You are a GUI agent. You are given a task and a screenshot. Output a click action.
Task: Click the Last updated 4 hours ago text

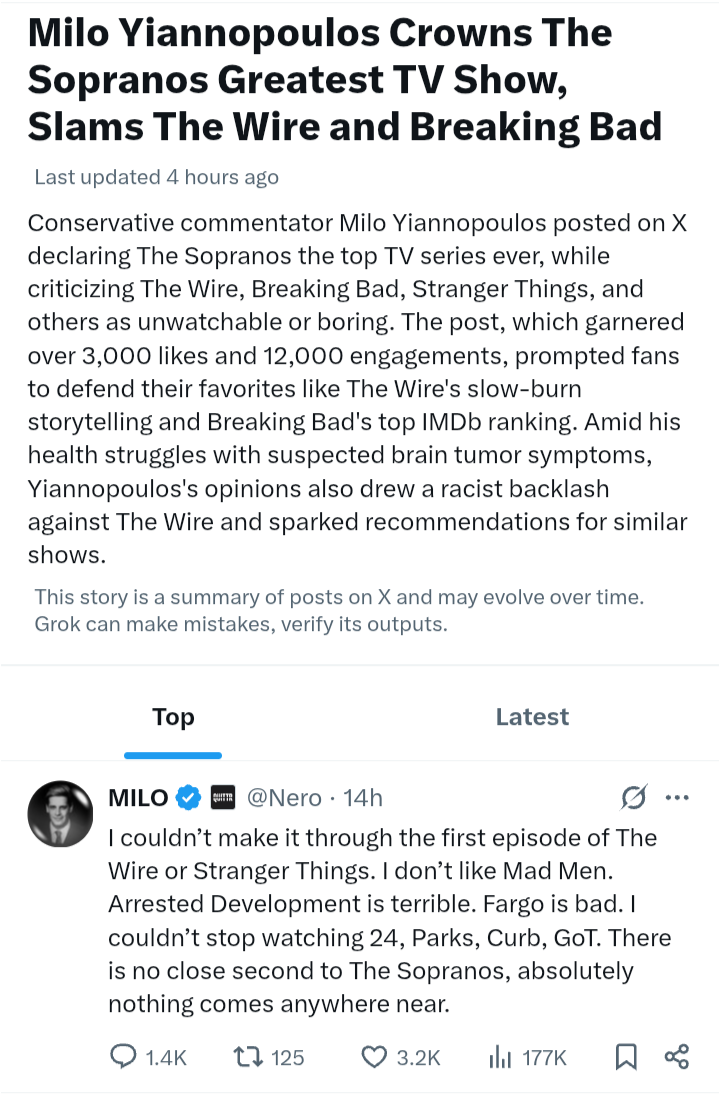156,177
